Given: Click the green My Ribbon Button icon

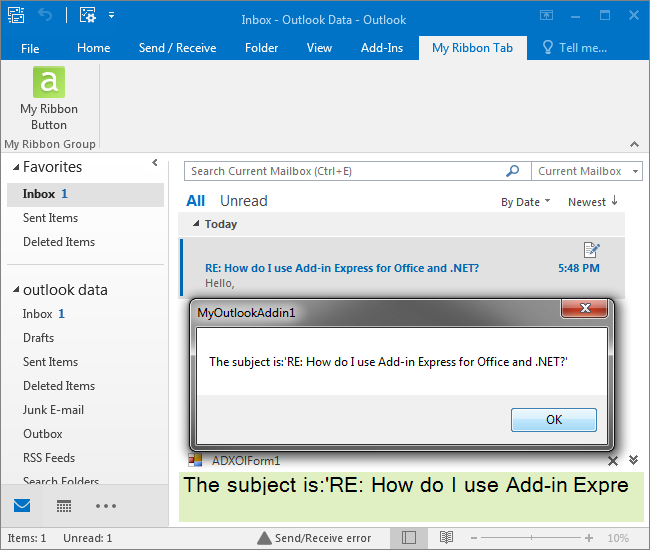Looking at the screenshot, I should (x=49, y=82).
